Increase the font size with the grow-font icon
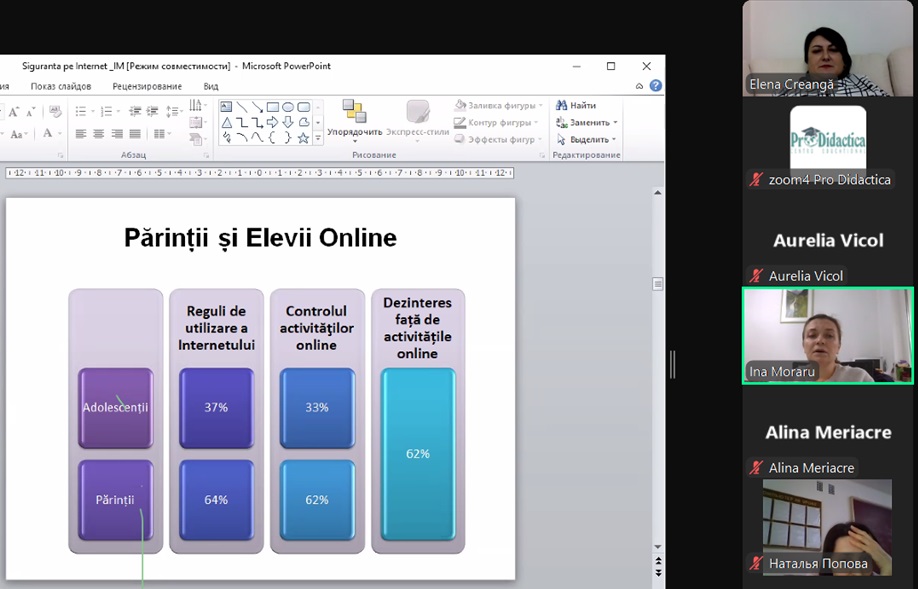Viewport: 918px width, 589px height. 13,111
